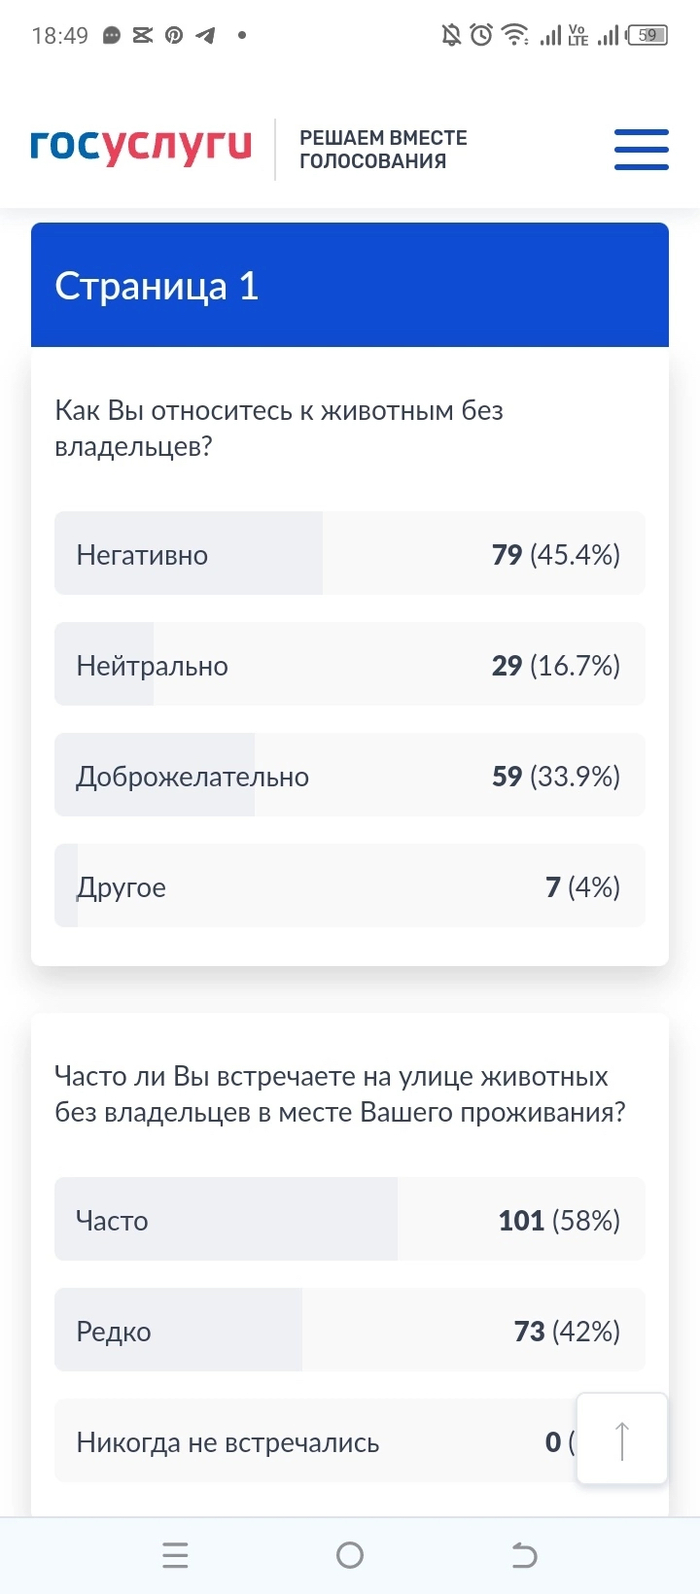Viewport: 700px width, 1594px height.
Task: Select the Негативно answer option
Action: tap(349, 554)
